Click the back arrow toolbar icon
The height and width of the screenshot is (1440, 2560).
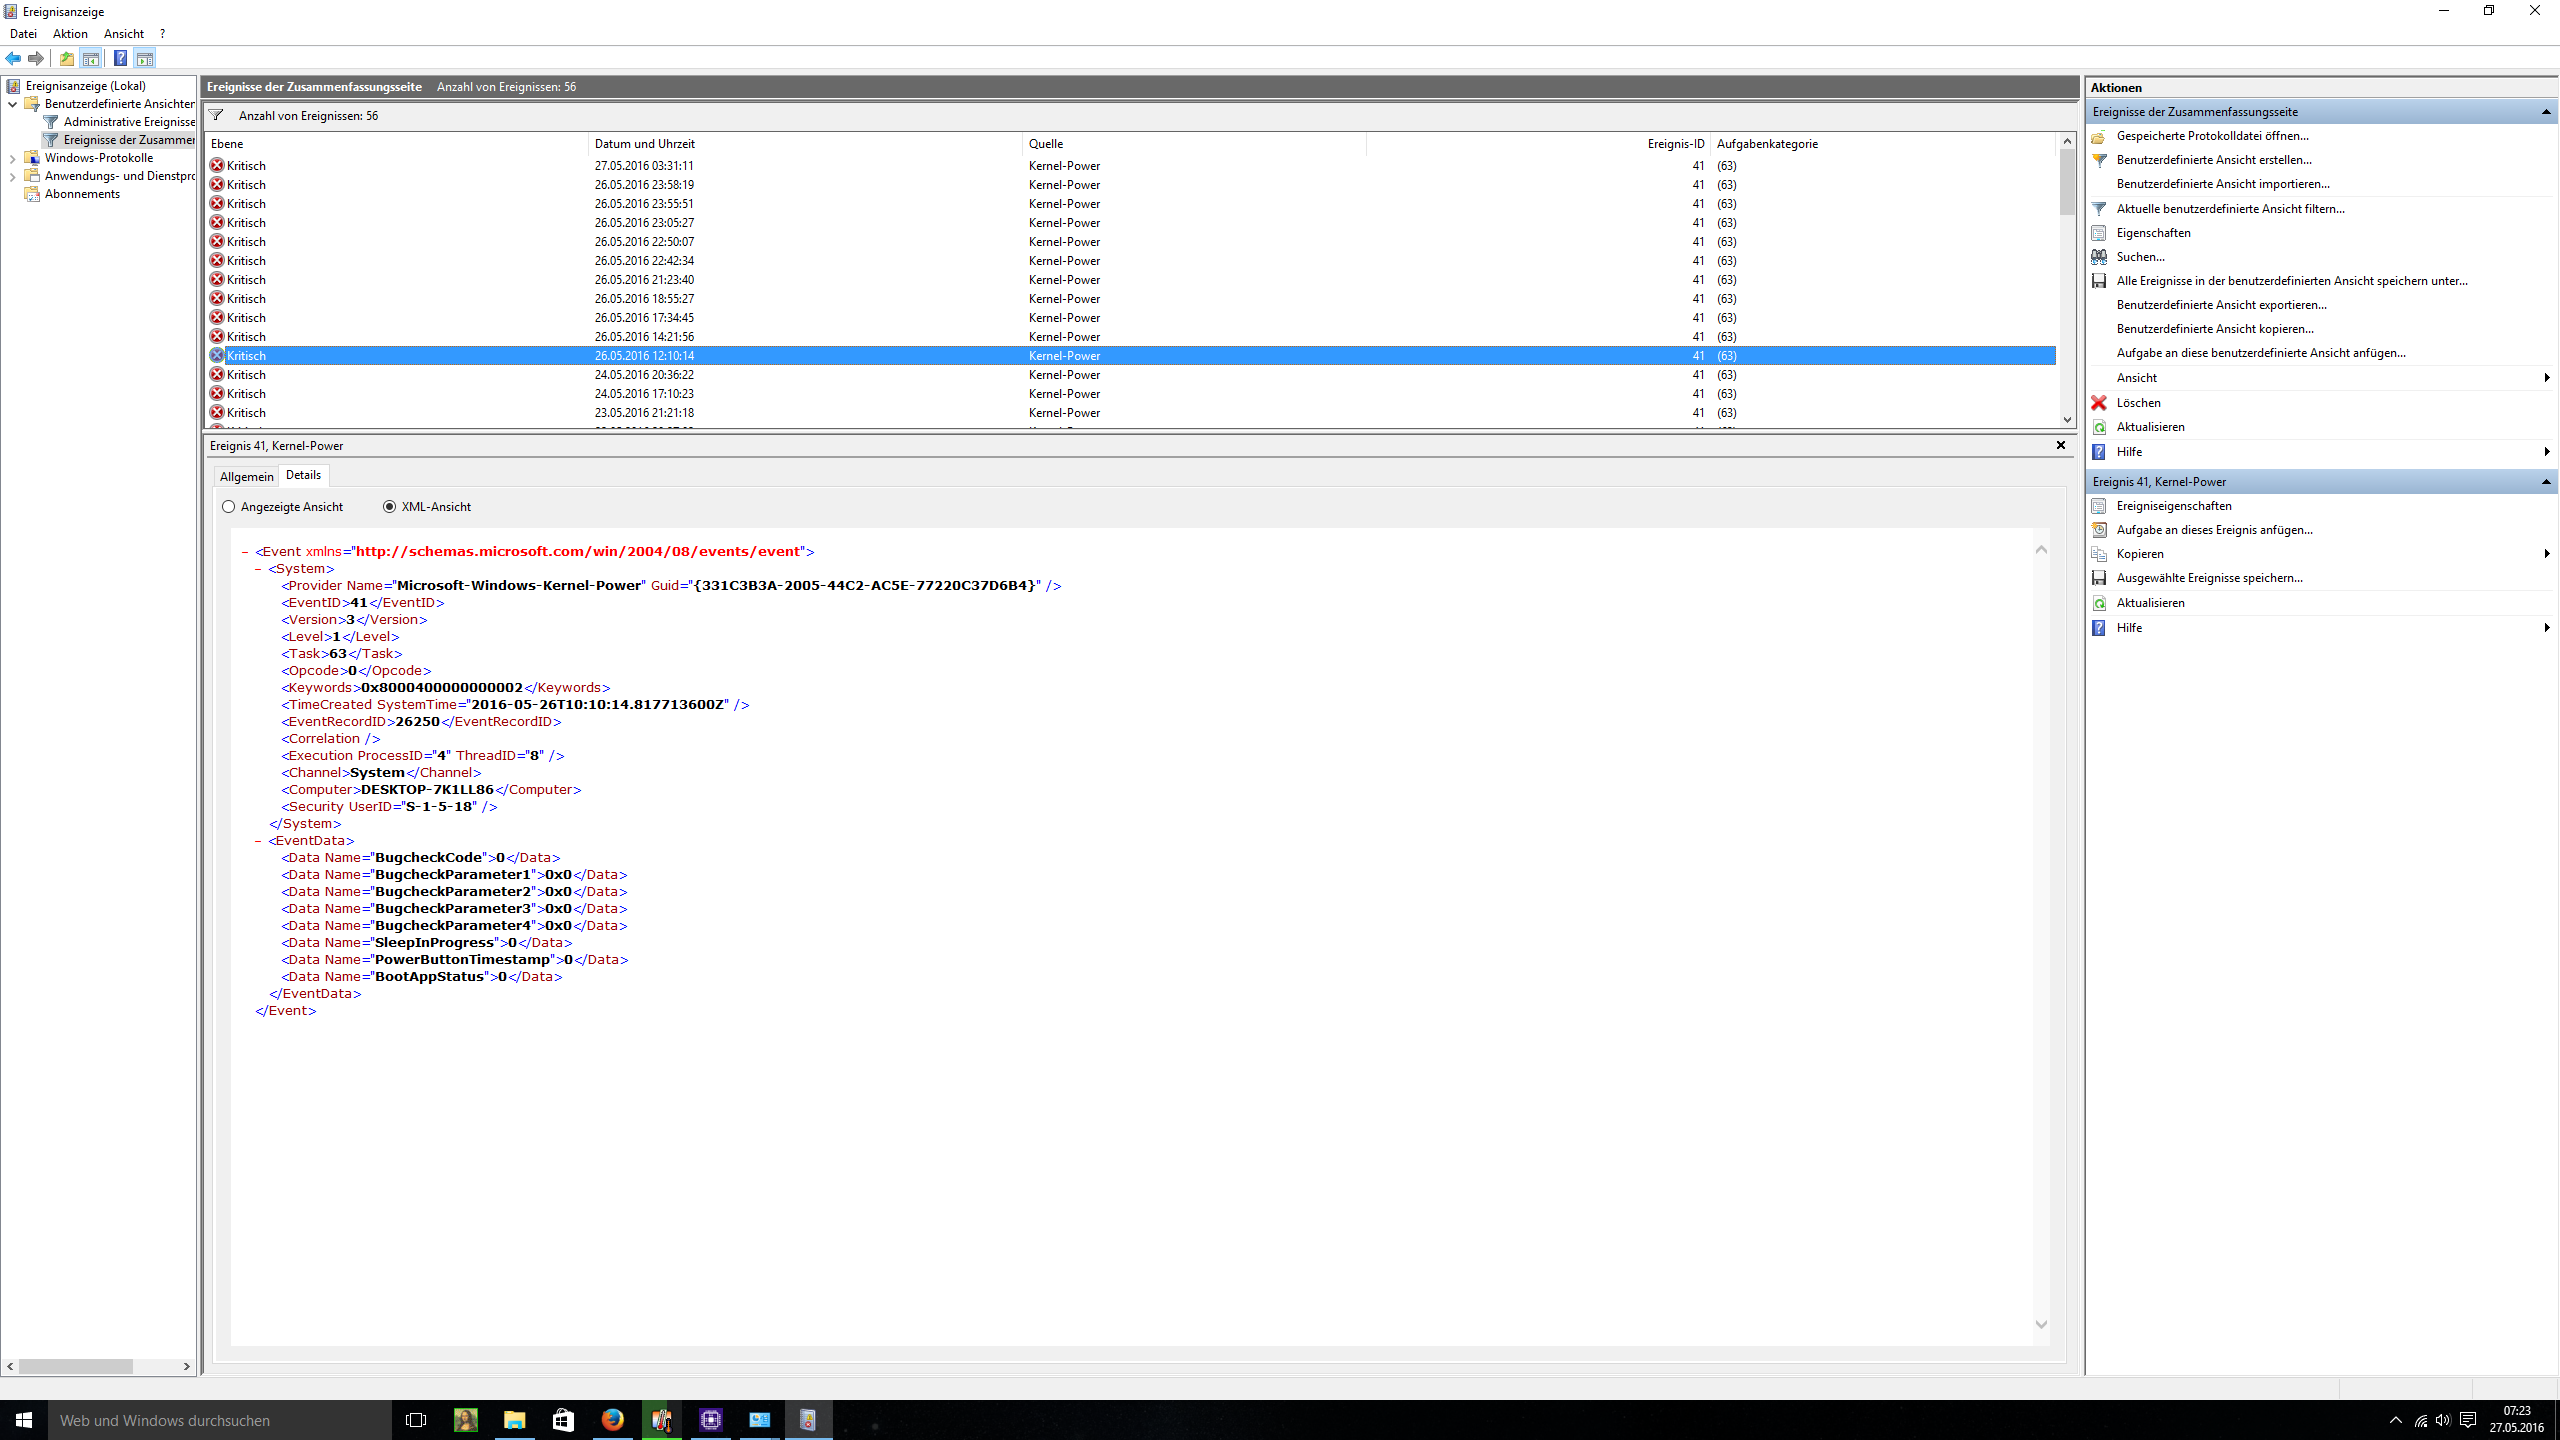(14, 58)
